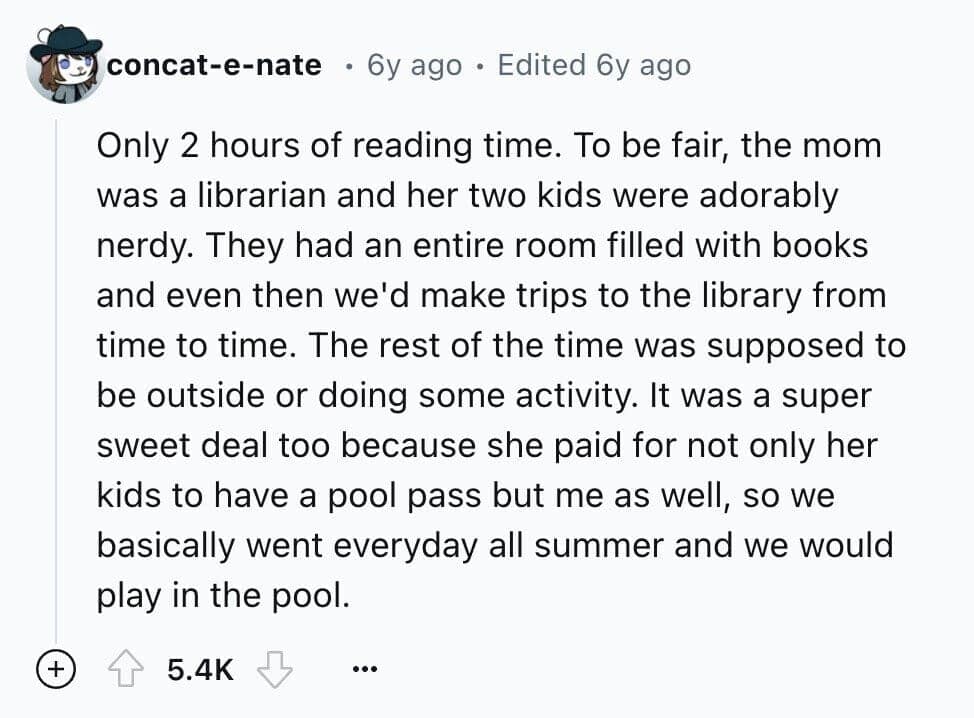
Task: Click the "6y ago" posted timestamp
Action: click(414, 66)
